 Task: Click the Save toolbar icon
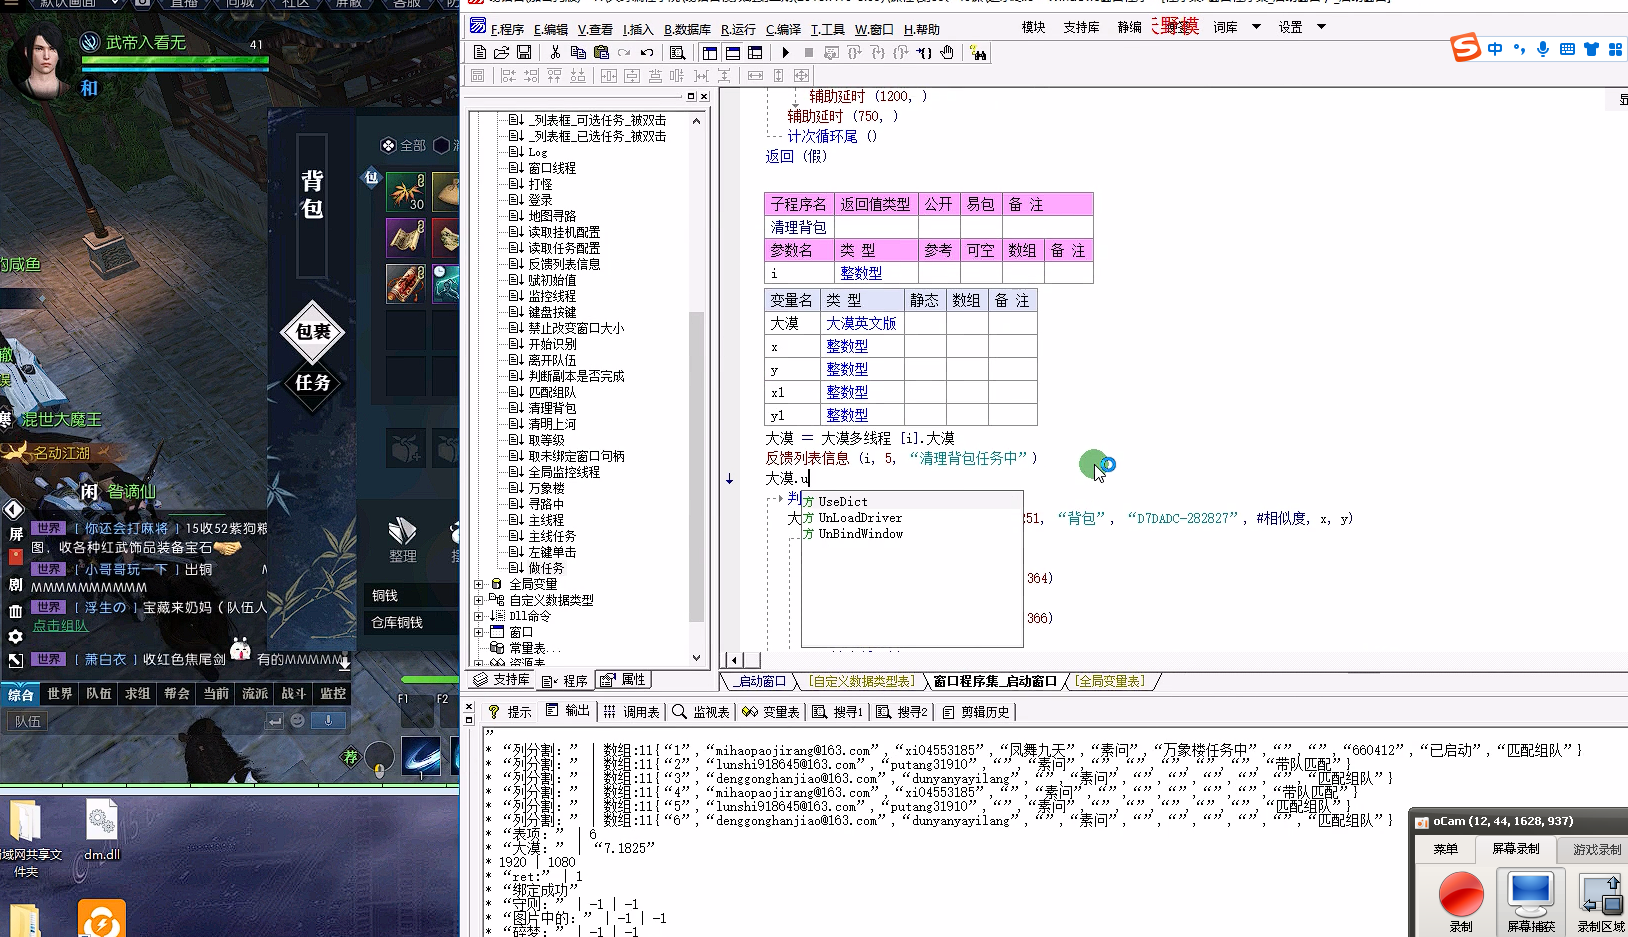pos(524,52)
